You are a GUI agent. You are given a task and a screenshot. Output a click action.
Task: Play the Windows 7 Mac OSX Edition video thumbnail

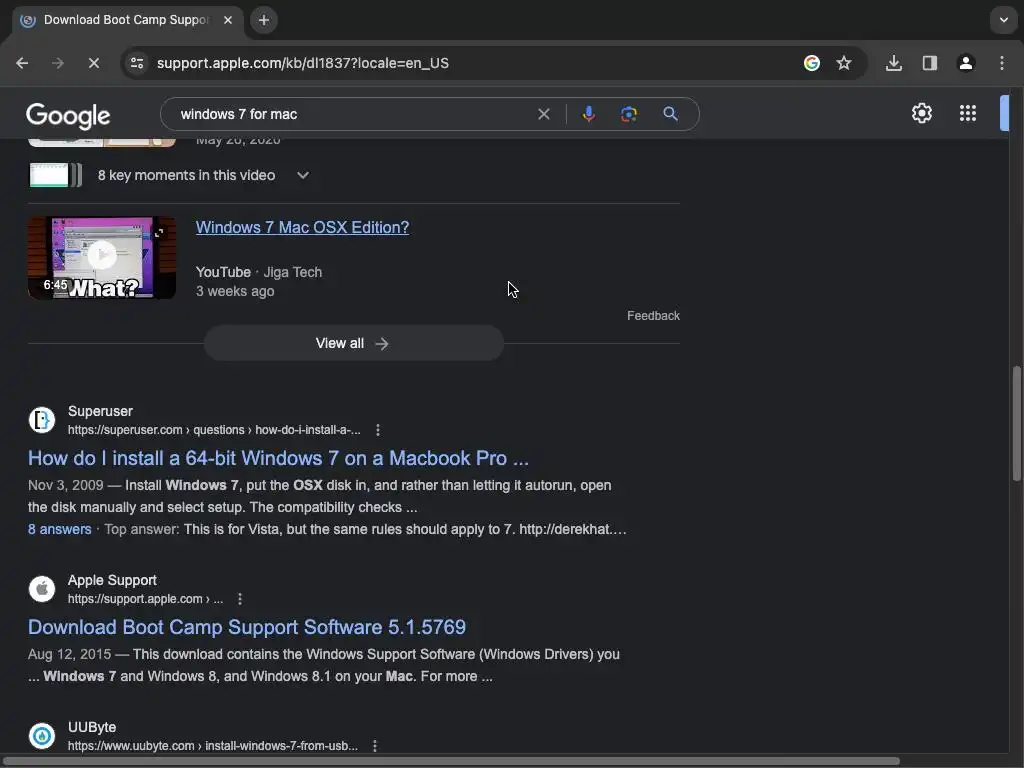coord(102,258)
